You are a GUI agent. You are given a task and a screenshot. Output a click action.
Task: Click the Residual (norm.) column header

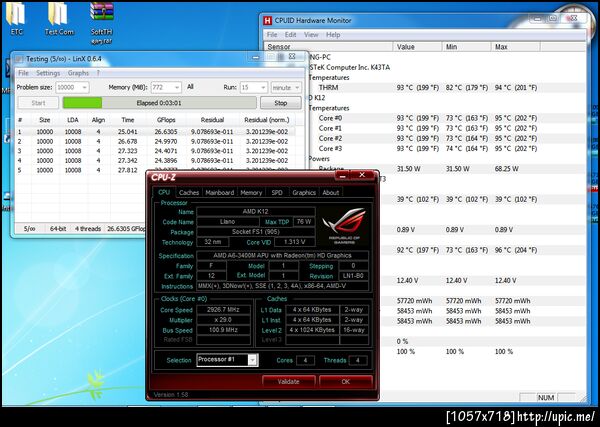click(x=267, y=120)
